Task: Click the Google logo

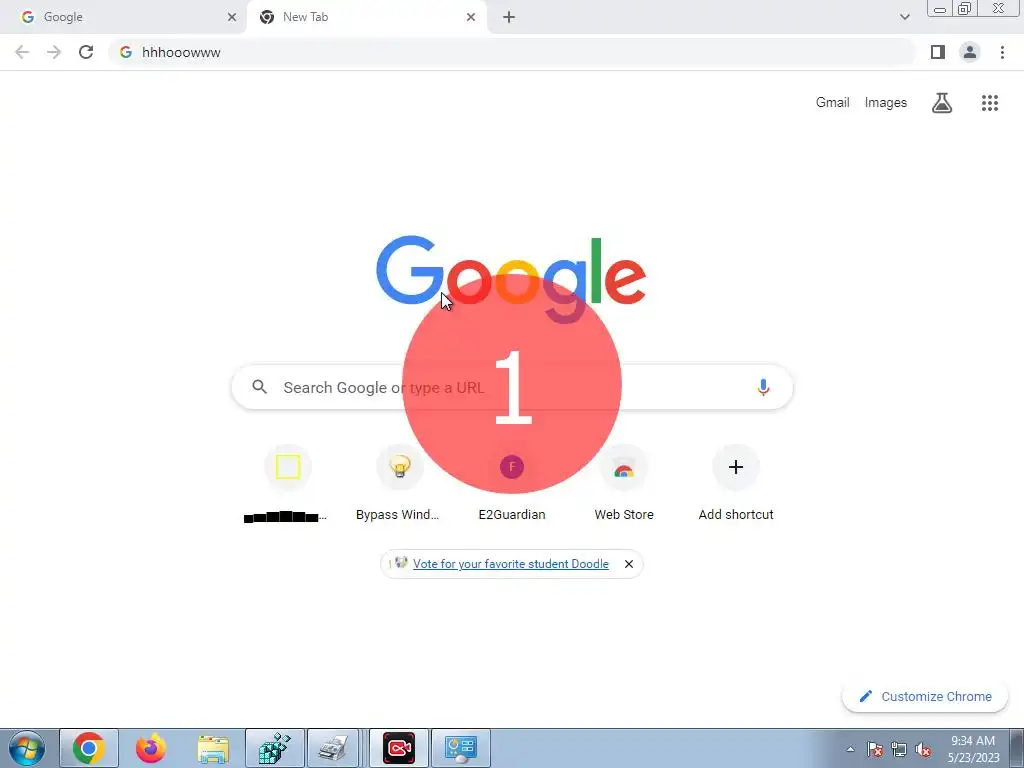Action: (x=511, y=279)
